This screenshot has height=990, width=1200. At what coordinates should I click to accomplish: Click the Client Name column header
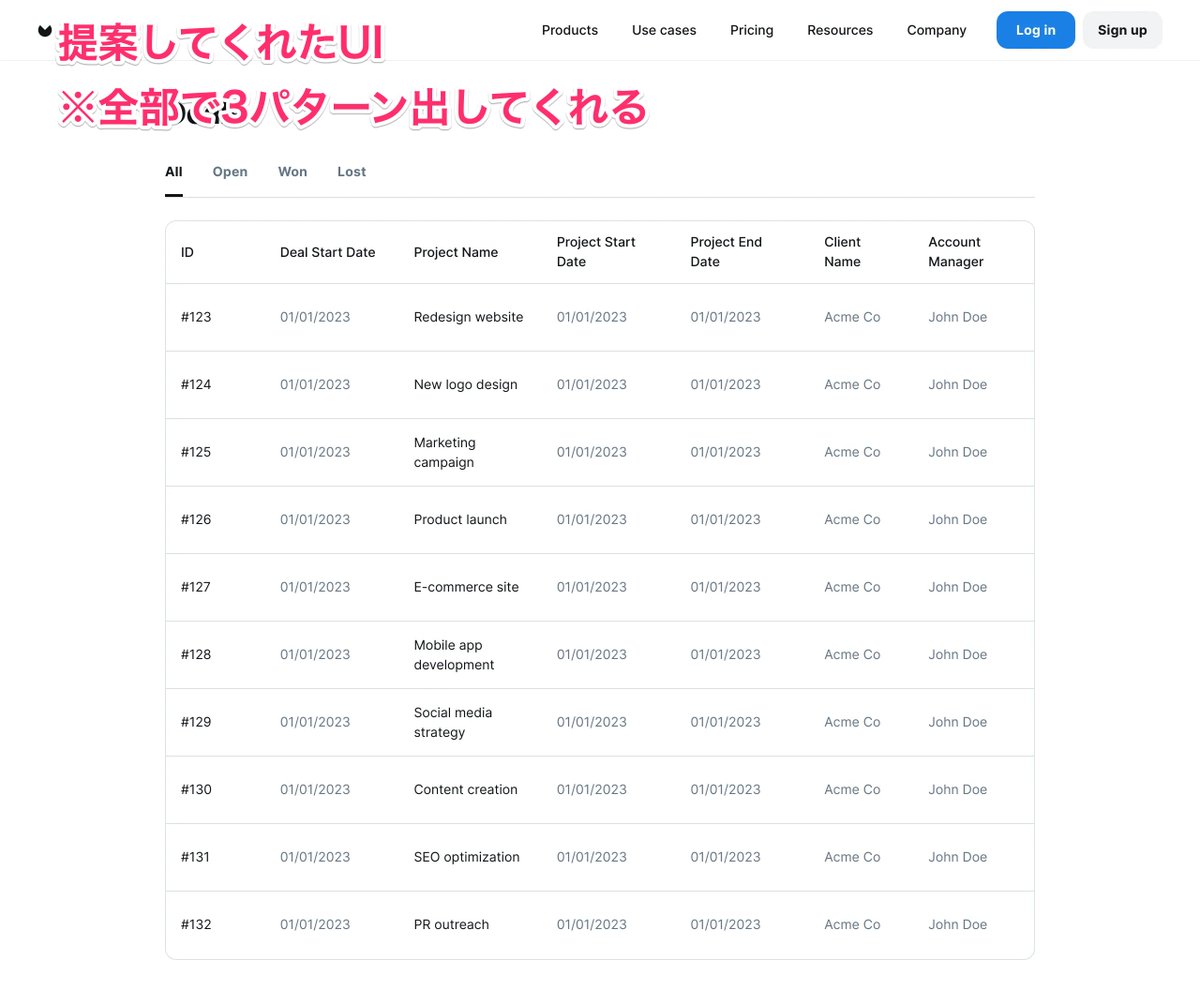pyautogui.click(x=843, y=252)
